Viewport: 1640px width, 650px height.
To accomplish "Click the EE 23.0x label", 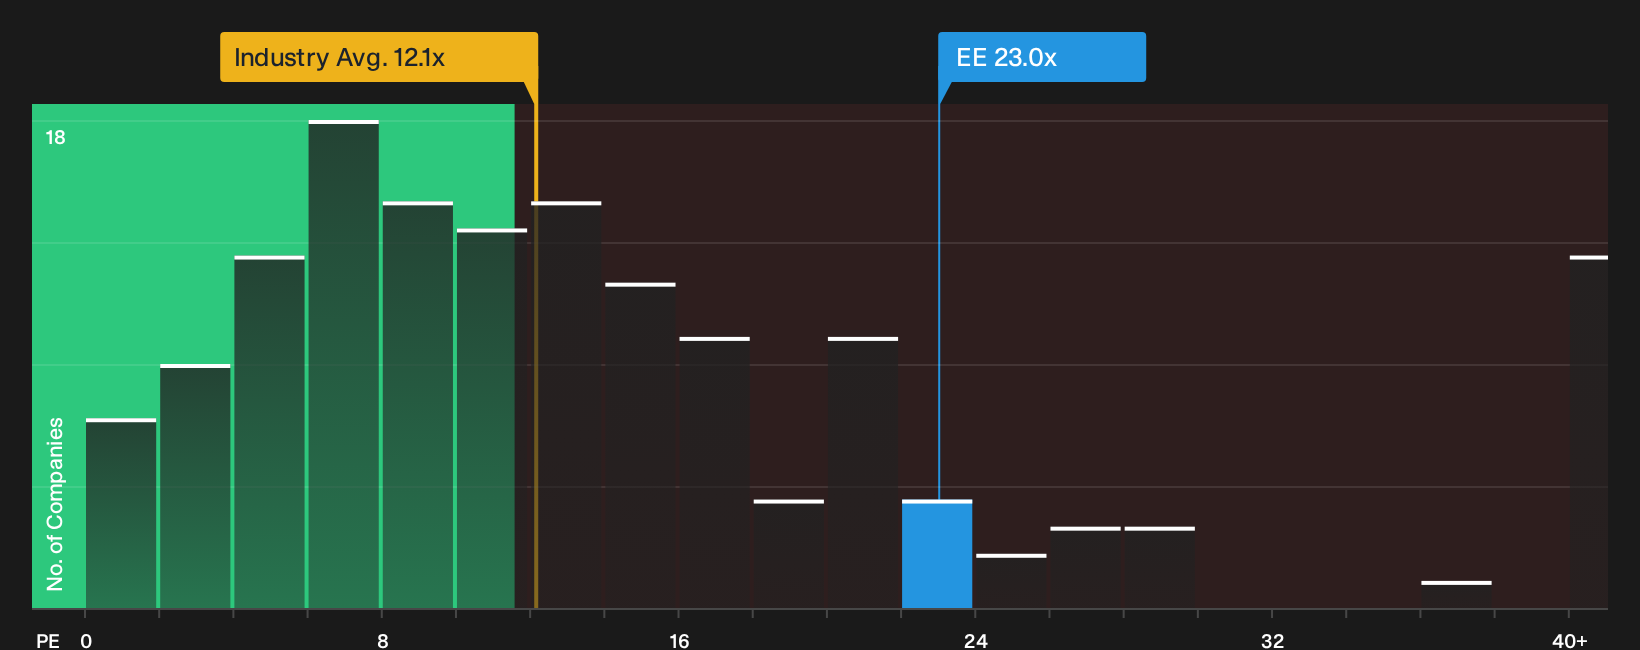I will 1041,57.
